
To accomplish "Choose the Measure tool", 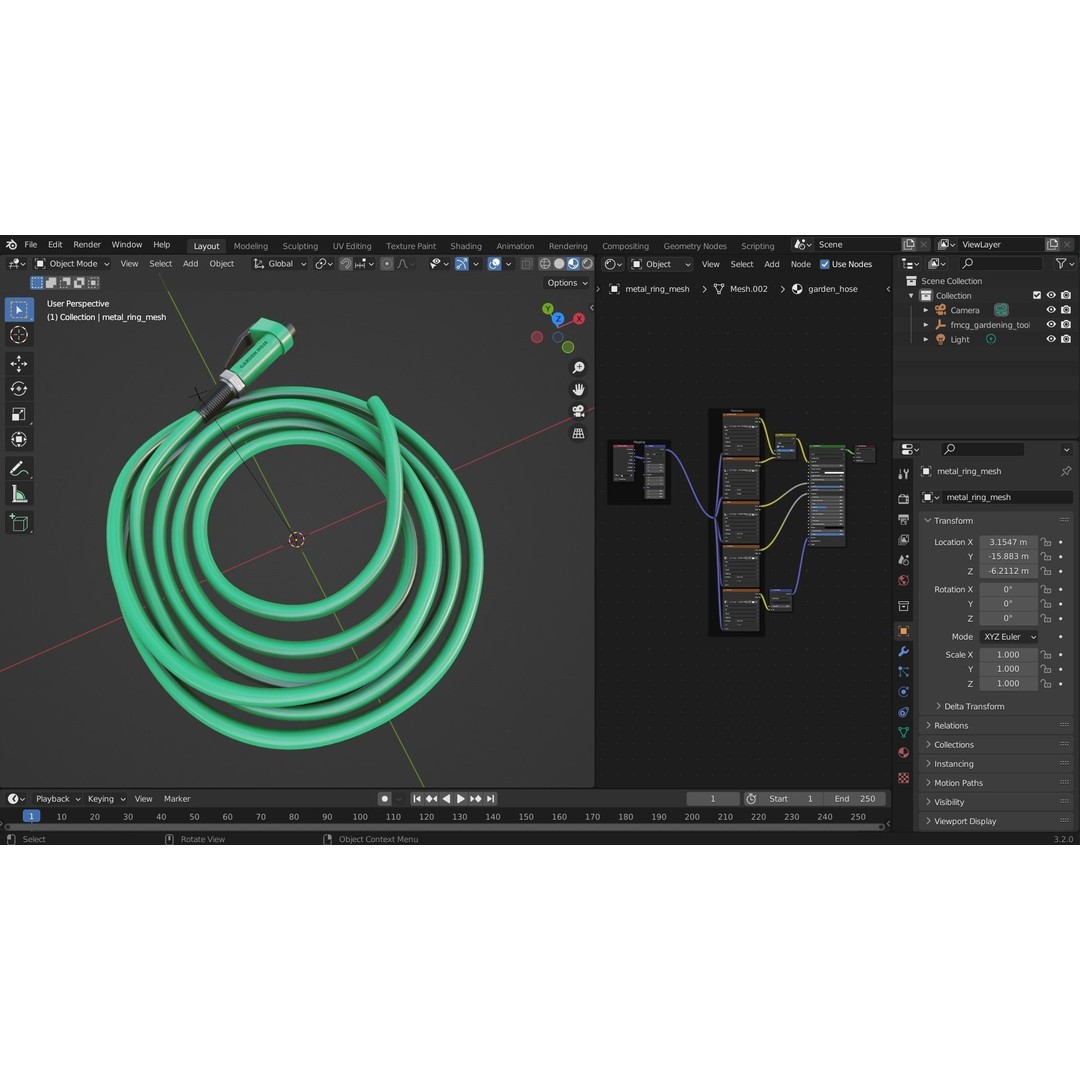I will (19, 495).
